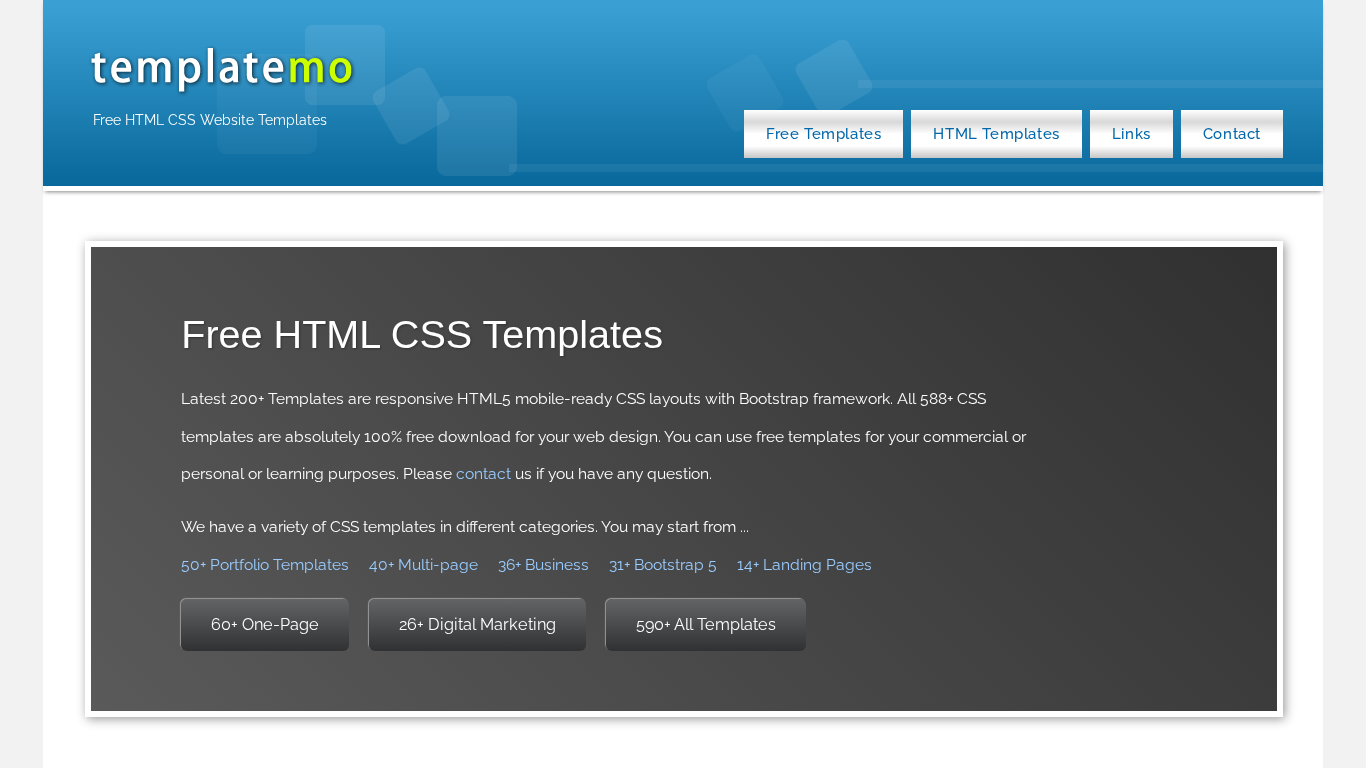Open the 50+ Portfolio Templates link
This screenshot has width=1366, height=768.
click(x=265, y=565)
